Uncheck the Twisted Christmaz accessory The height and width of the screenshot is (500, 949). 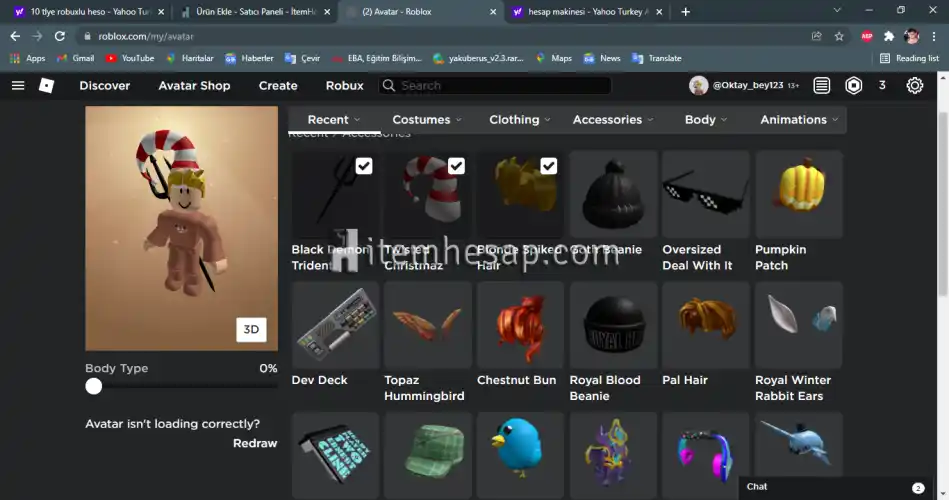click(x=456, y=166)
